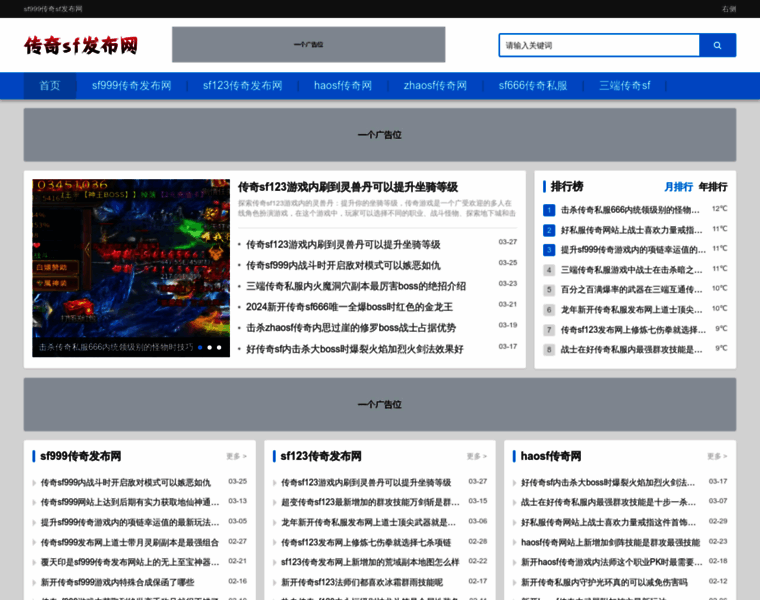This screenshot has width=760, height=600.
Task: Click ad banner above category sections
Action: pos(380,405)
